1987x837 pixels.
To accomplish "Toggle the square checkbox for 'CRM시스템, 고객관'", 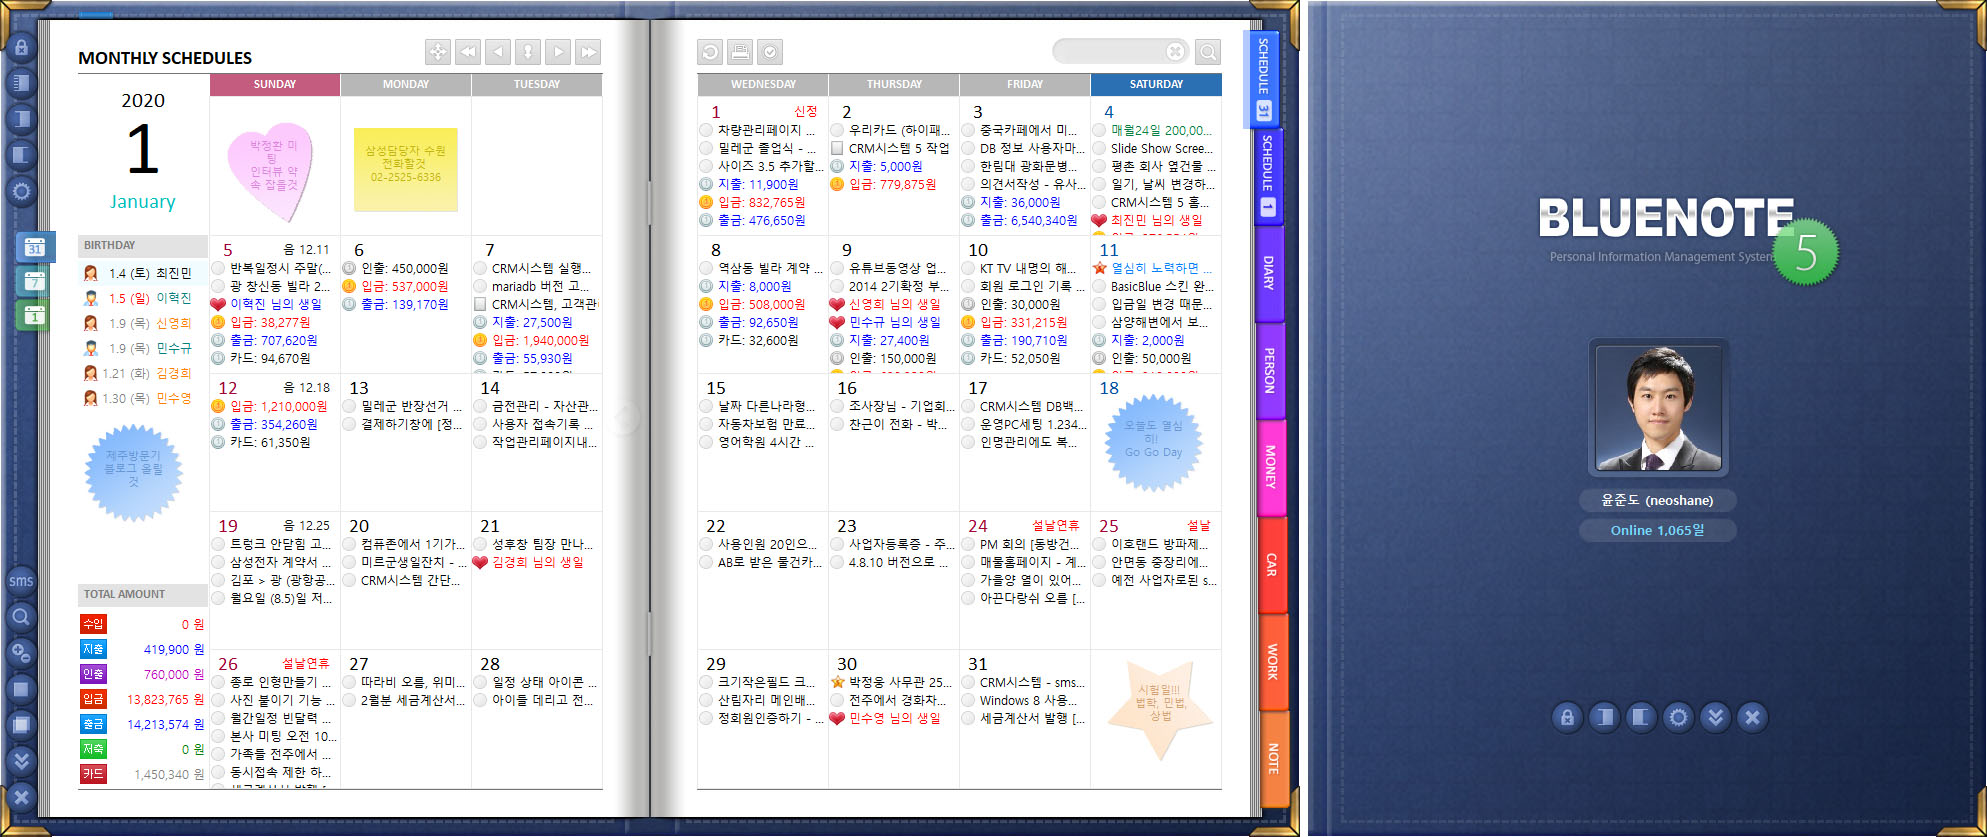I will click(x=480, y=304).
